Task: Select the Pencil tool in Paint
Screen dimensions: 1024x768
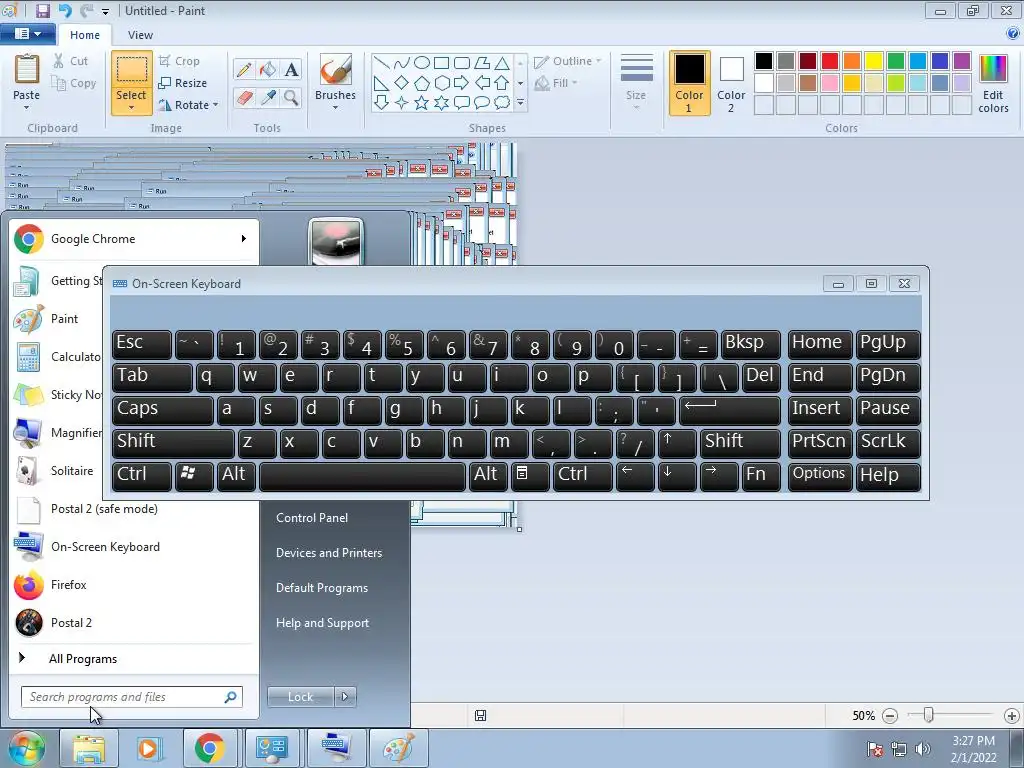Action: 244,69
